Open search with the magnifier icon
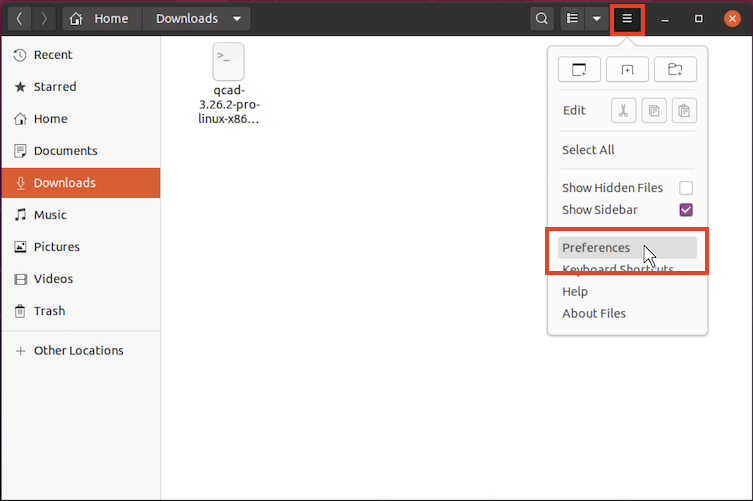753x501 pixels. (x=541, y=19)
